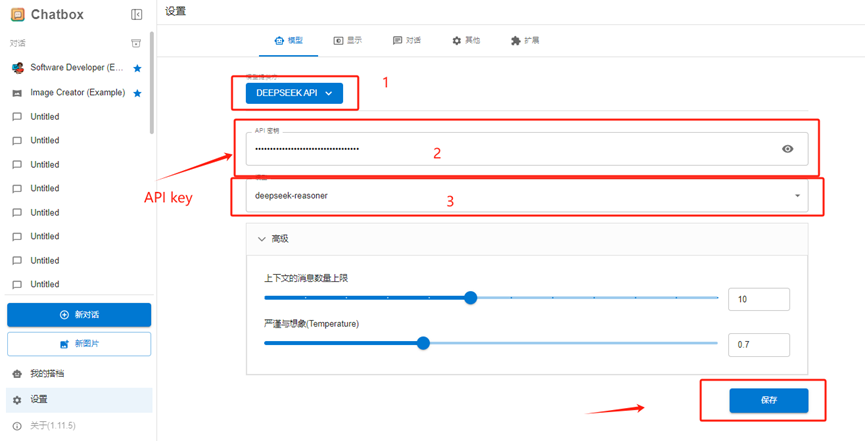865x441 pixels.
Task: Open 设置 in the sidebar
Action: pos(79,400)
